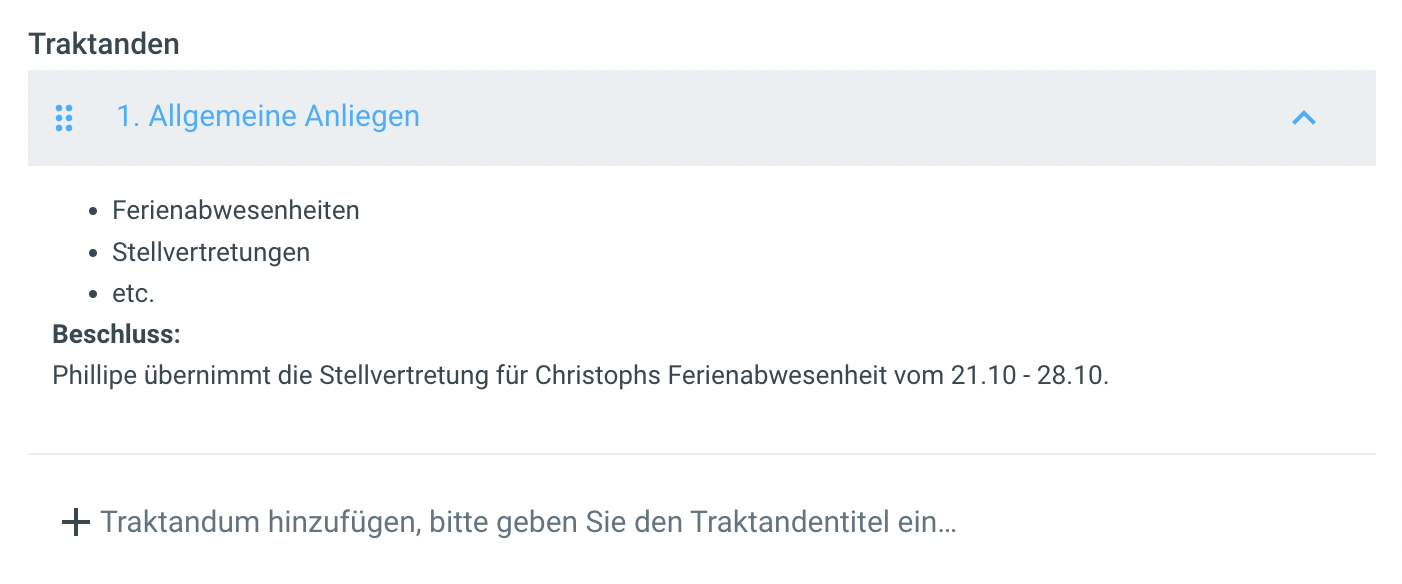
Task: Click the plus icon to add Traktandum
Action: click(x=75, y=523)
